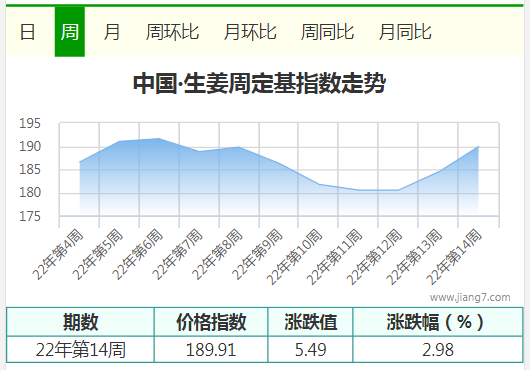Click the 22年第9周 axis label
530x370 pixels.
(258, 254)
